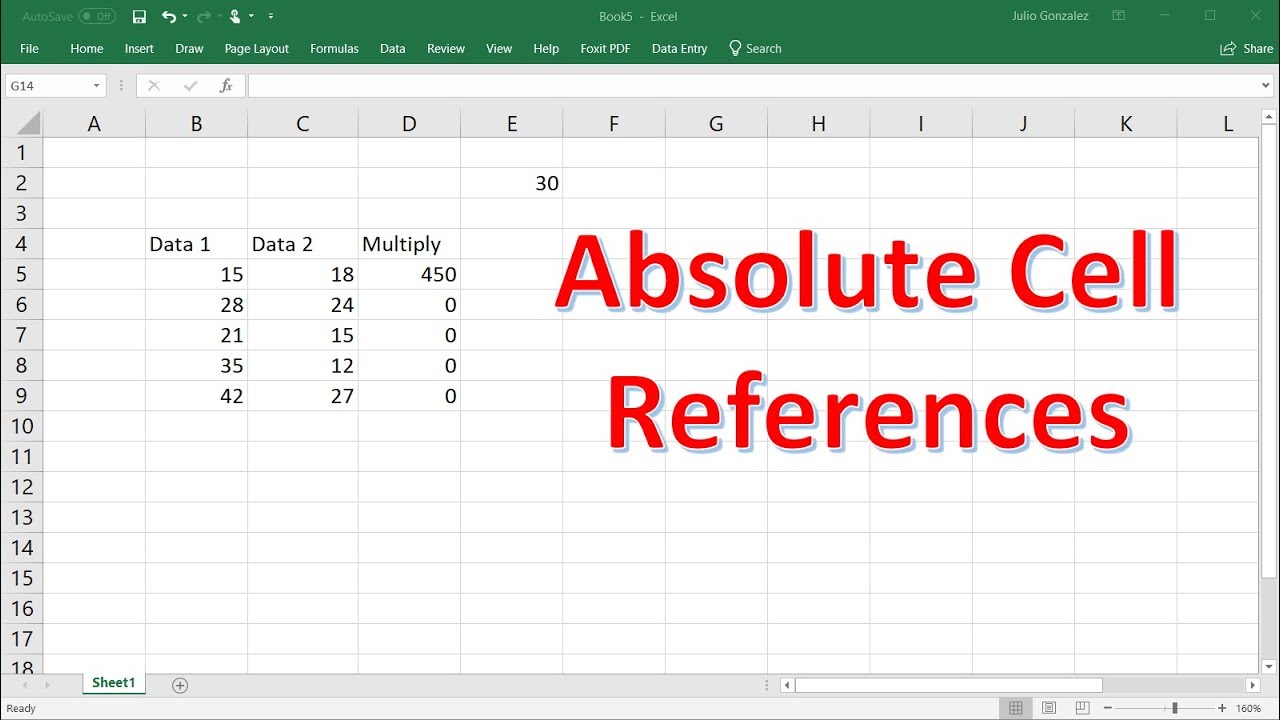Image resolution: width=1280 pixels, height=720 pixels.
Task: Select Normal view icon in status bar
Action: 1016,707
